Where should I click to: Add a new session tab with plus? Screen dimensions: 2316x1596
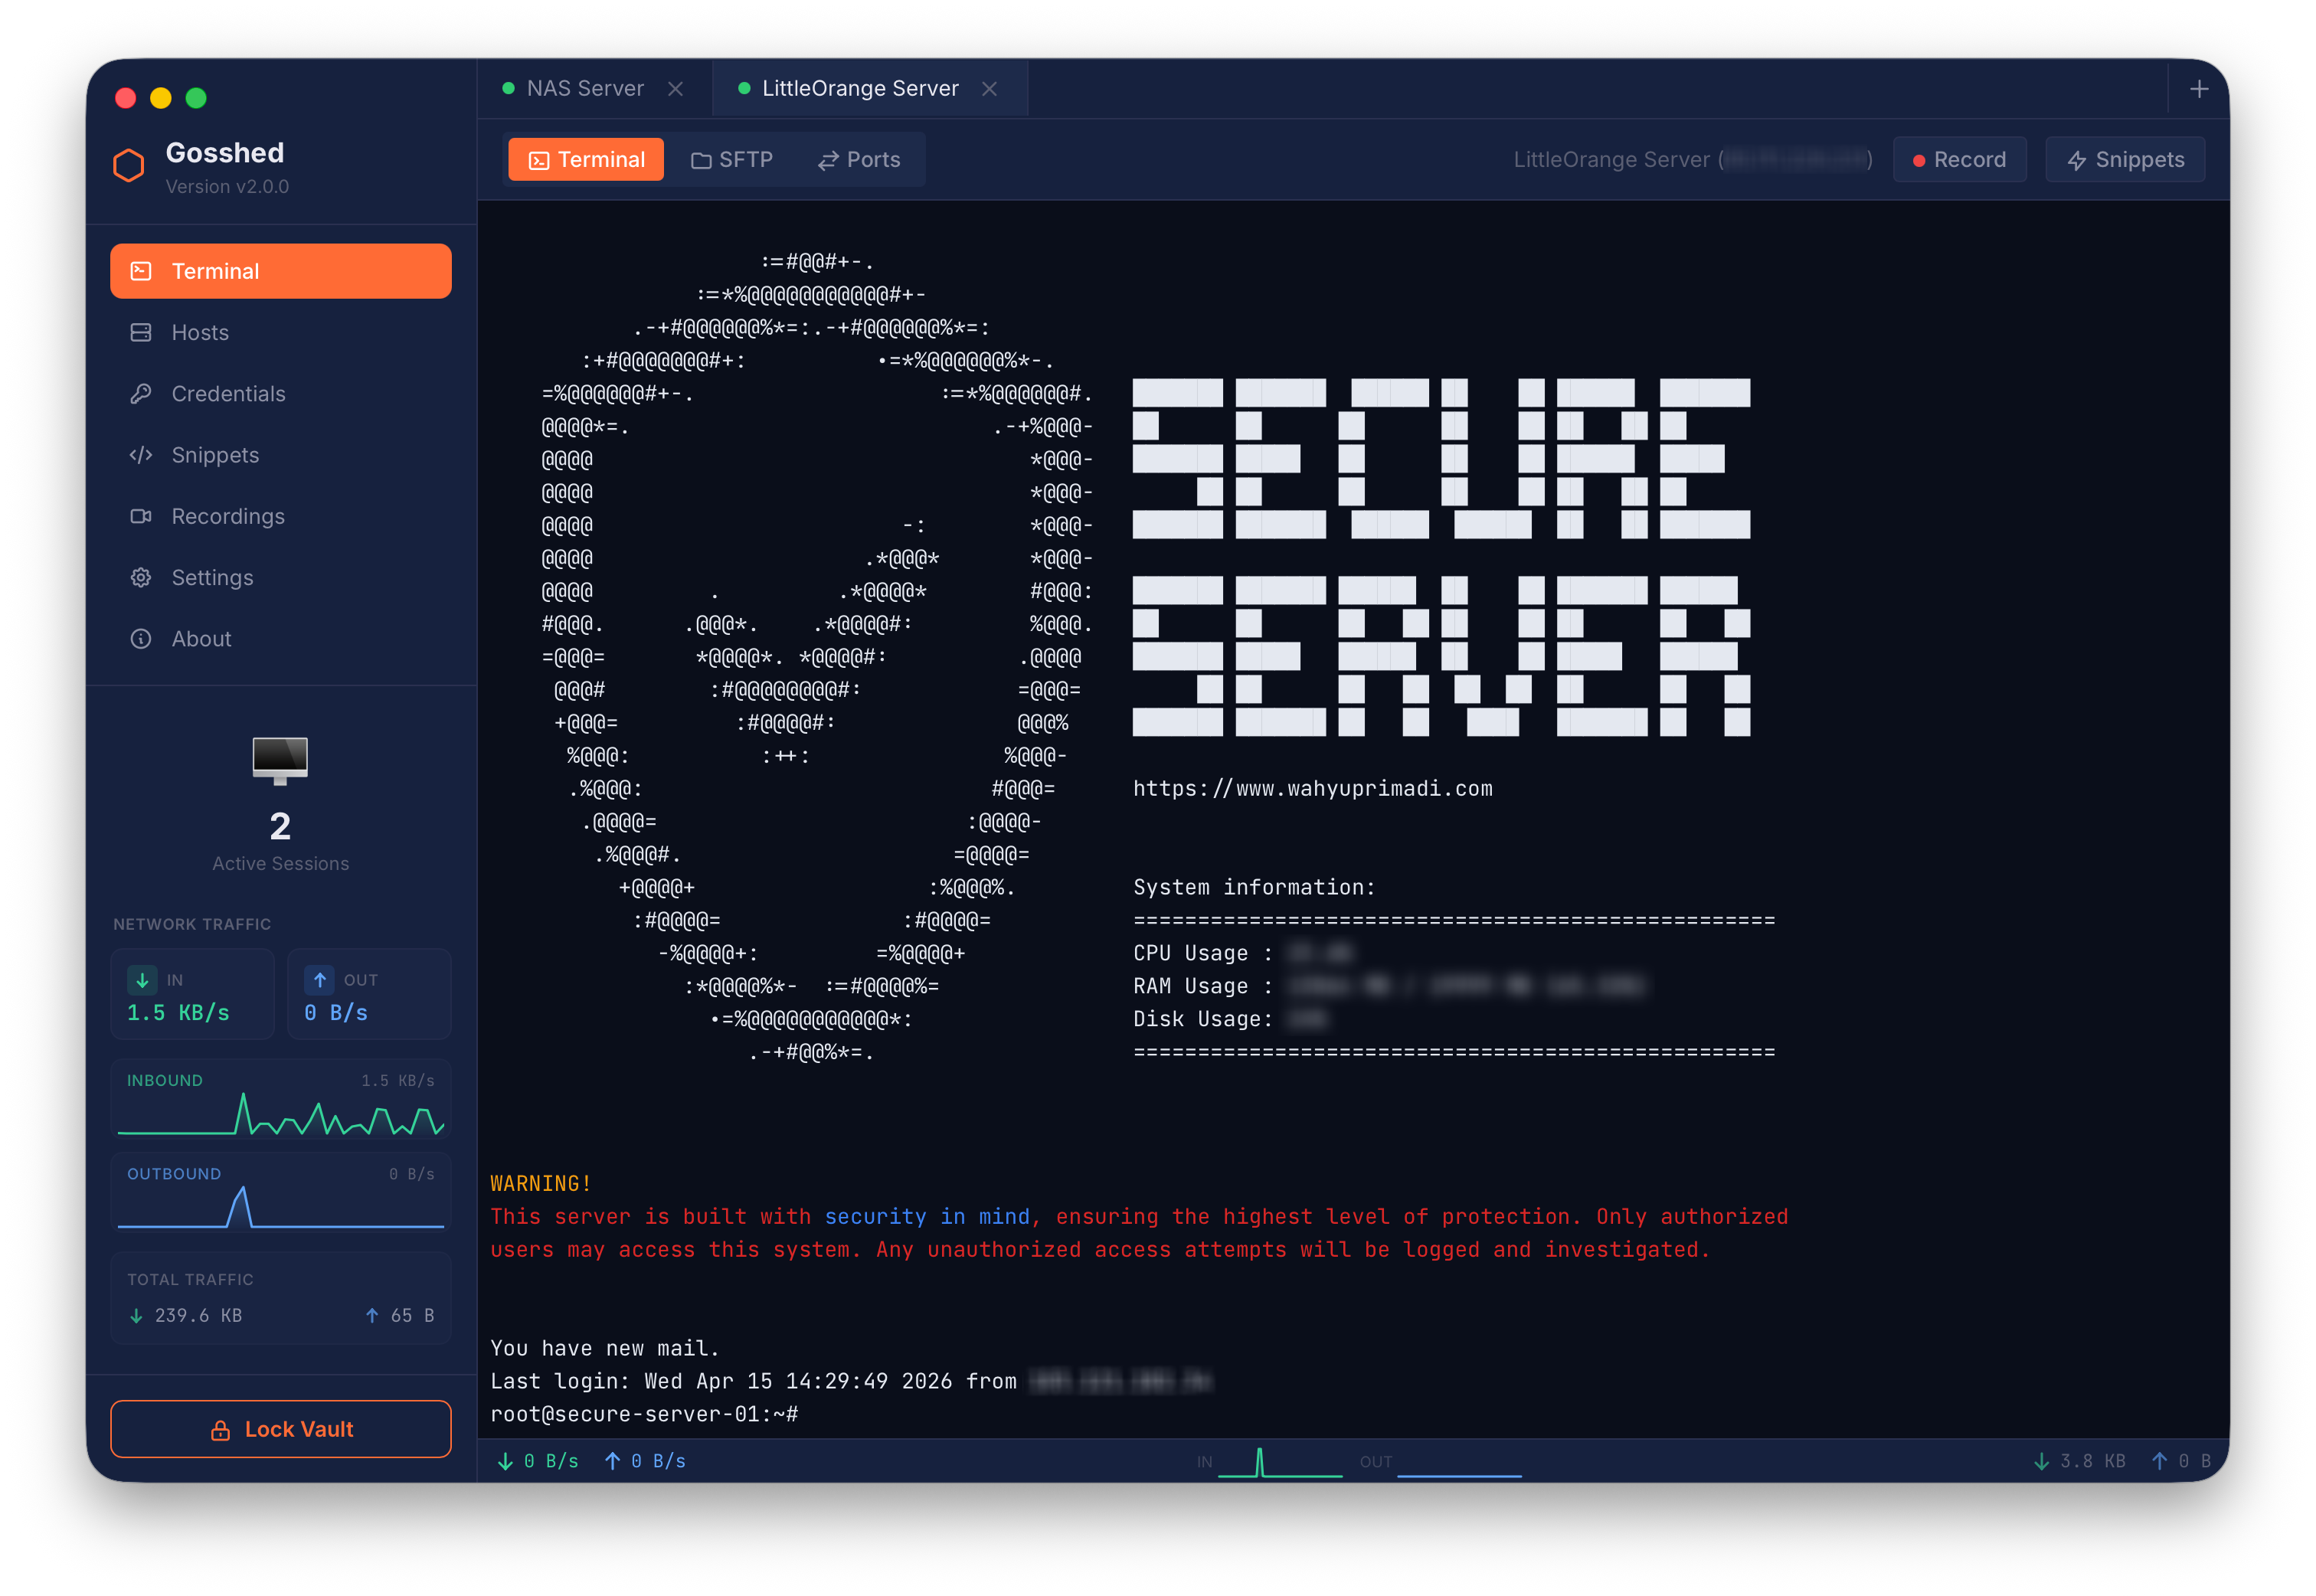(x=2198, y=89)
